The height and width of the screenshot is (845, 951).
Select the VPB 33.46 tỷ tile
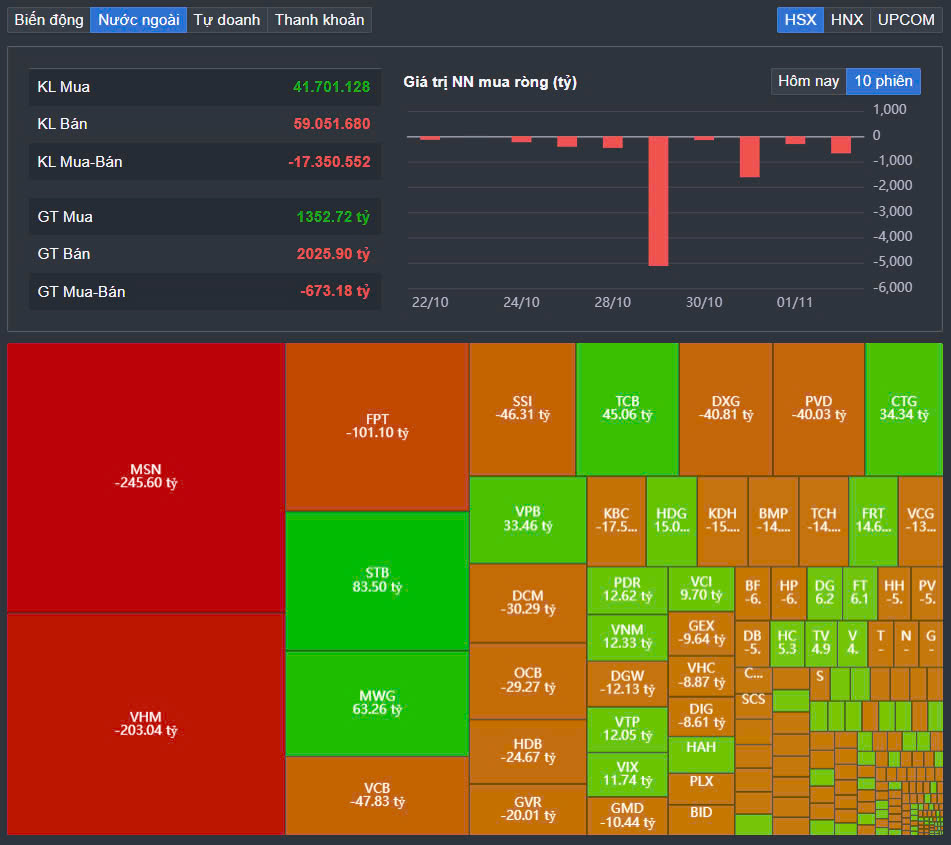point(528,520)
